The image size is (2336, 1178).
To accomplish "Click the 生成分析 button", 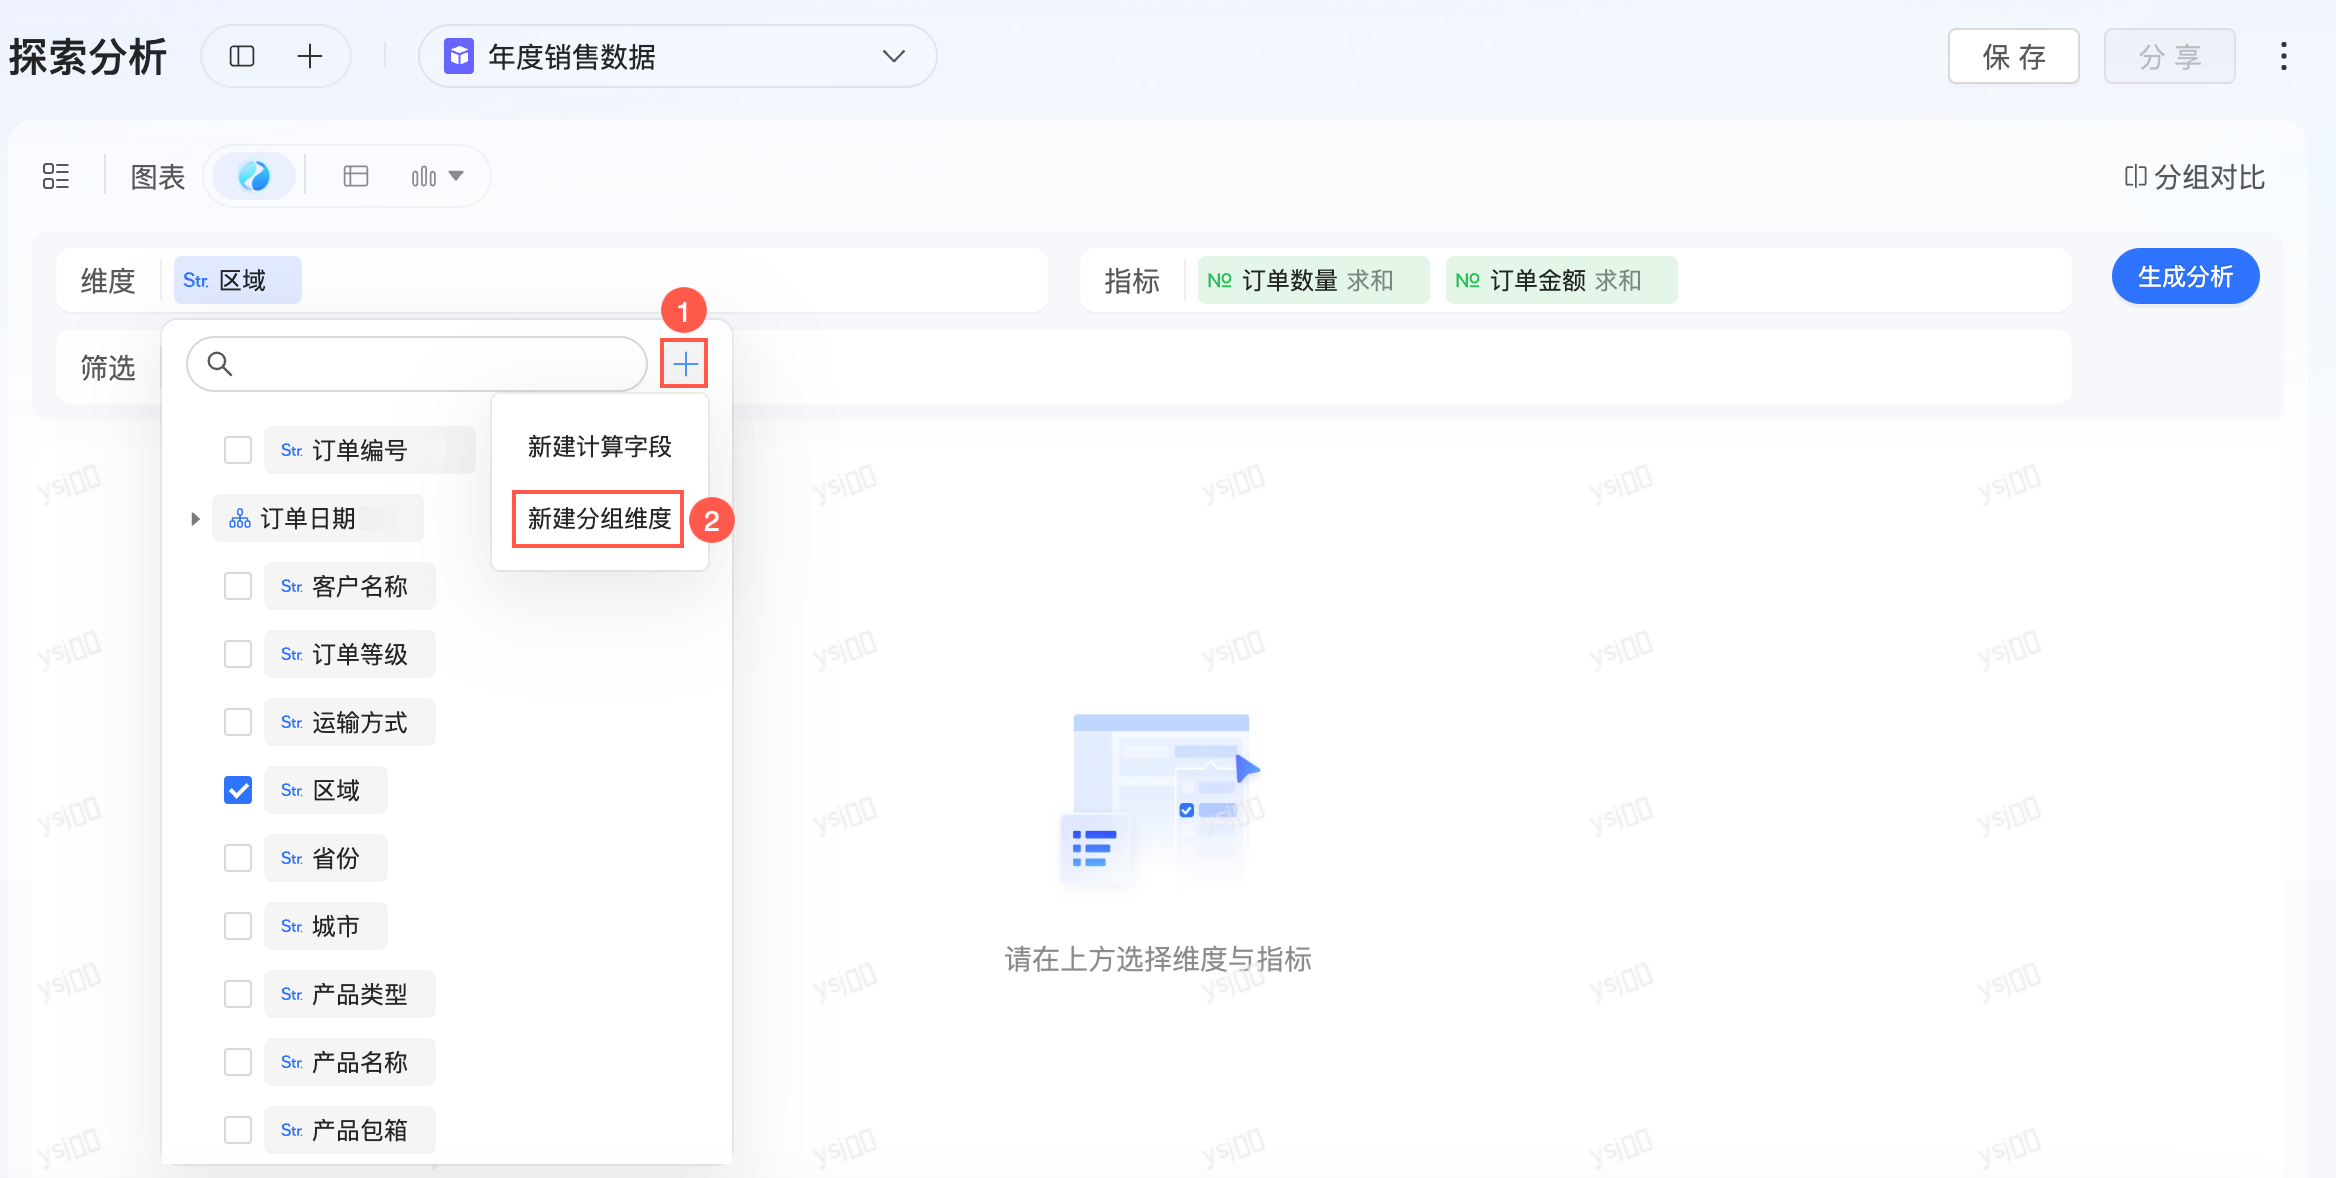I will coord(2185,276).
